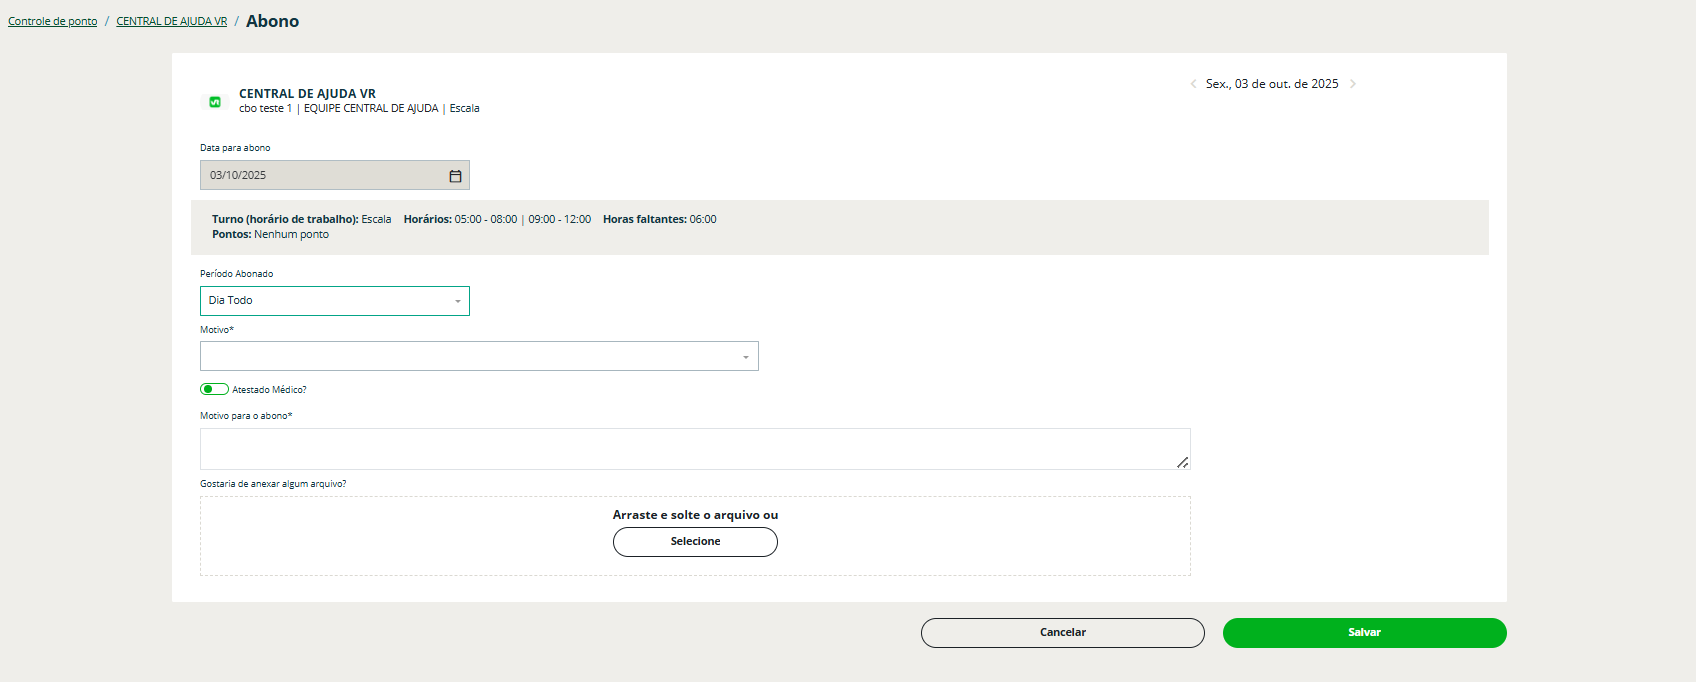
Task: Navigate to CENTRAL DE AJUDA VR breadcrumb
Action: tap(171, 21)
